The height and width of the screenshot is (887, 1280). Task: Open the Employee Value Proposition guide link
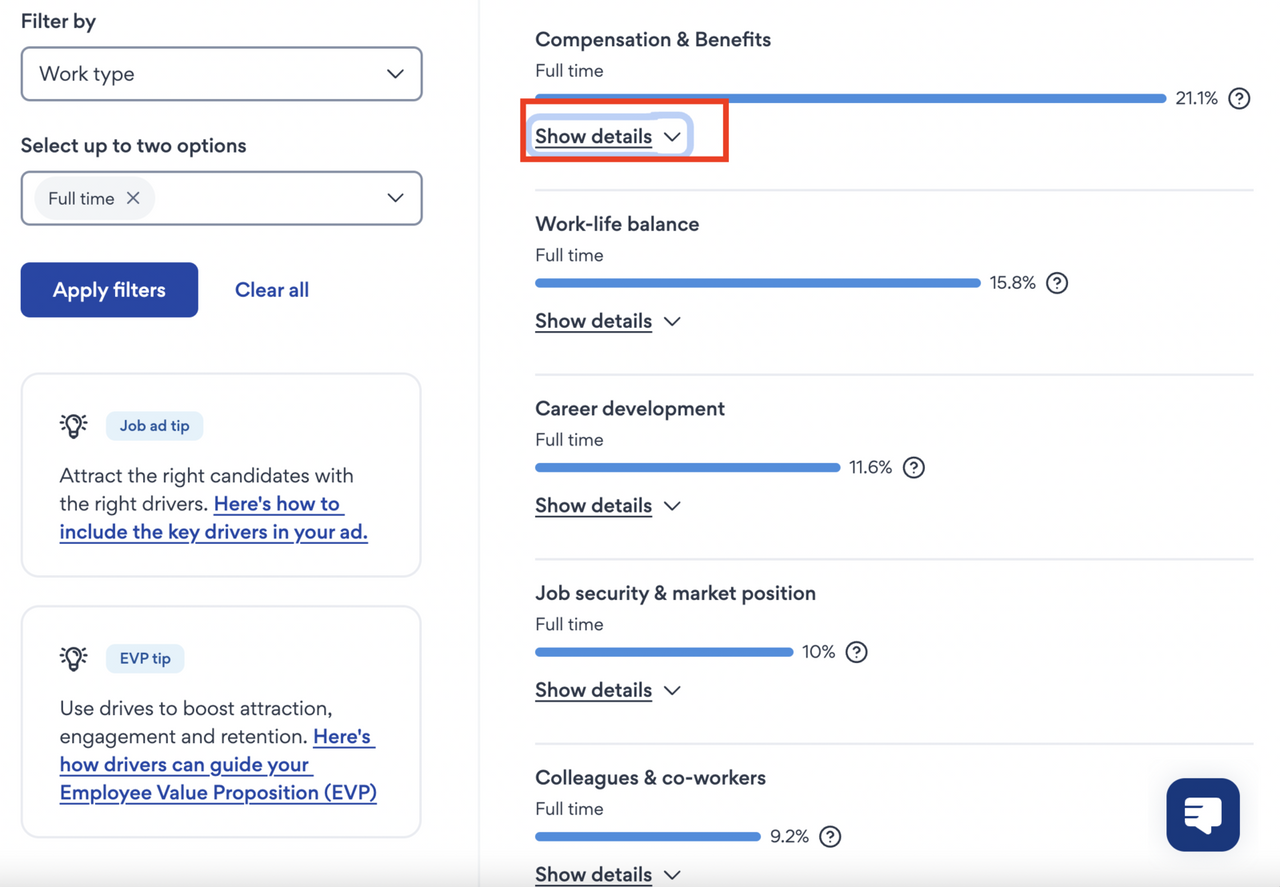pos(217,792)
